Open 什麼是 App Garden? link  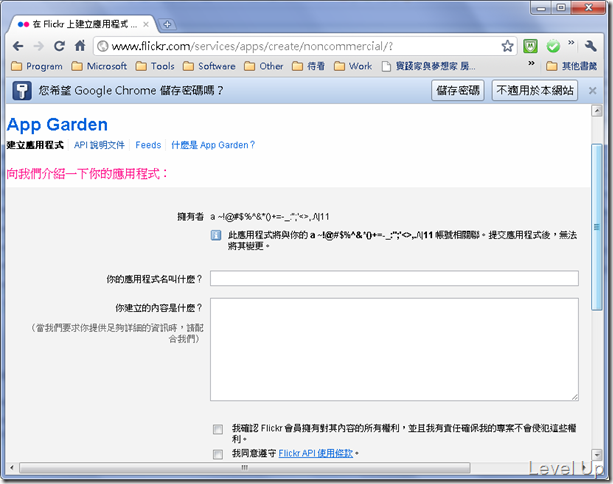[x=213, y=145]
